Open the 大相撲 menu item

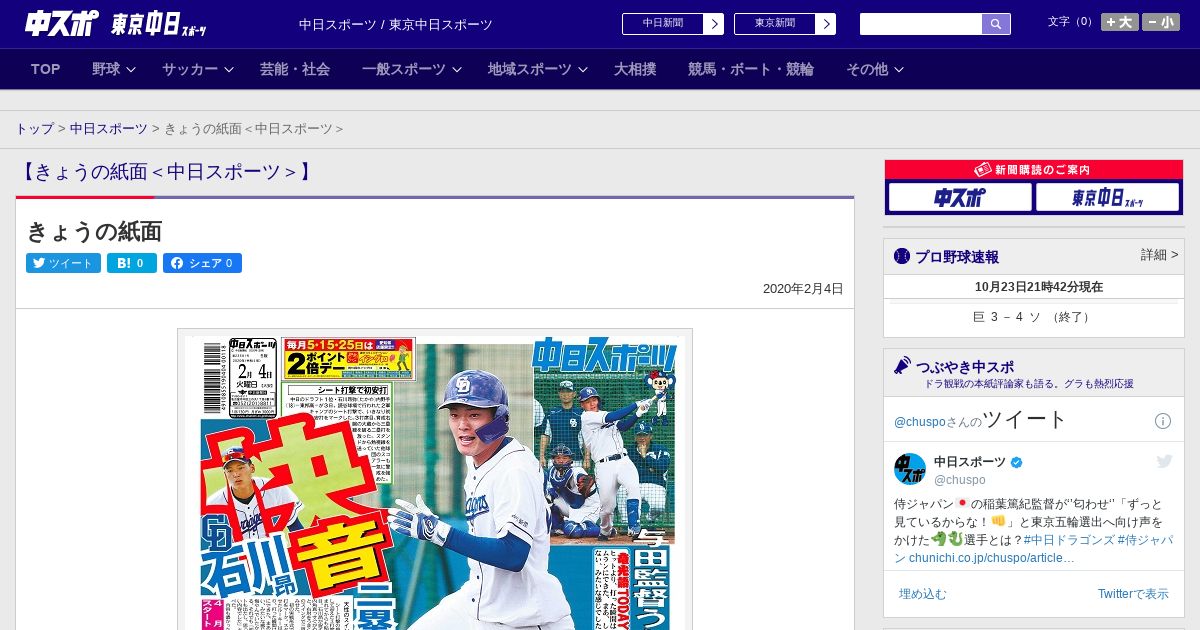pos(635,69)
